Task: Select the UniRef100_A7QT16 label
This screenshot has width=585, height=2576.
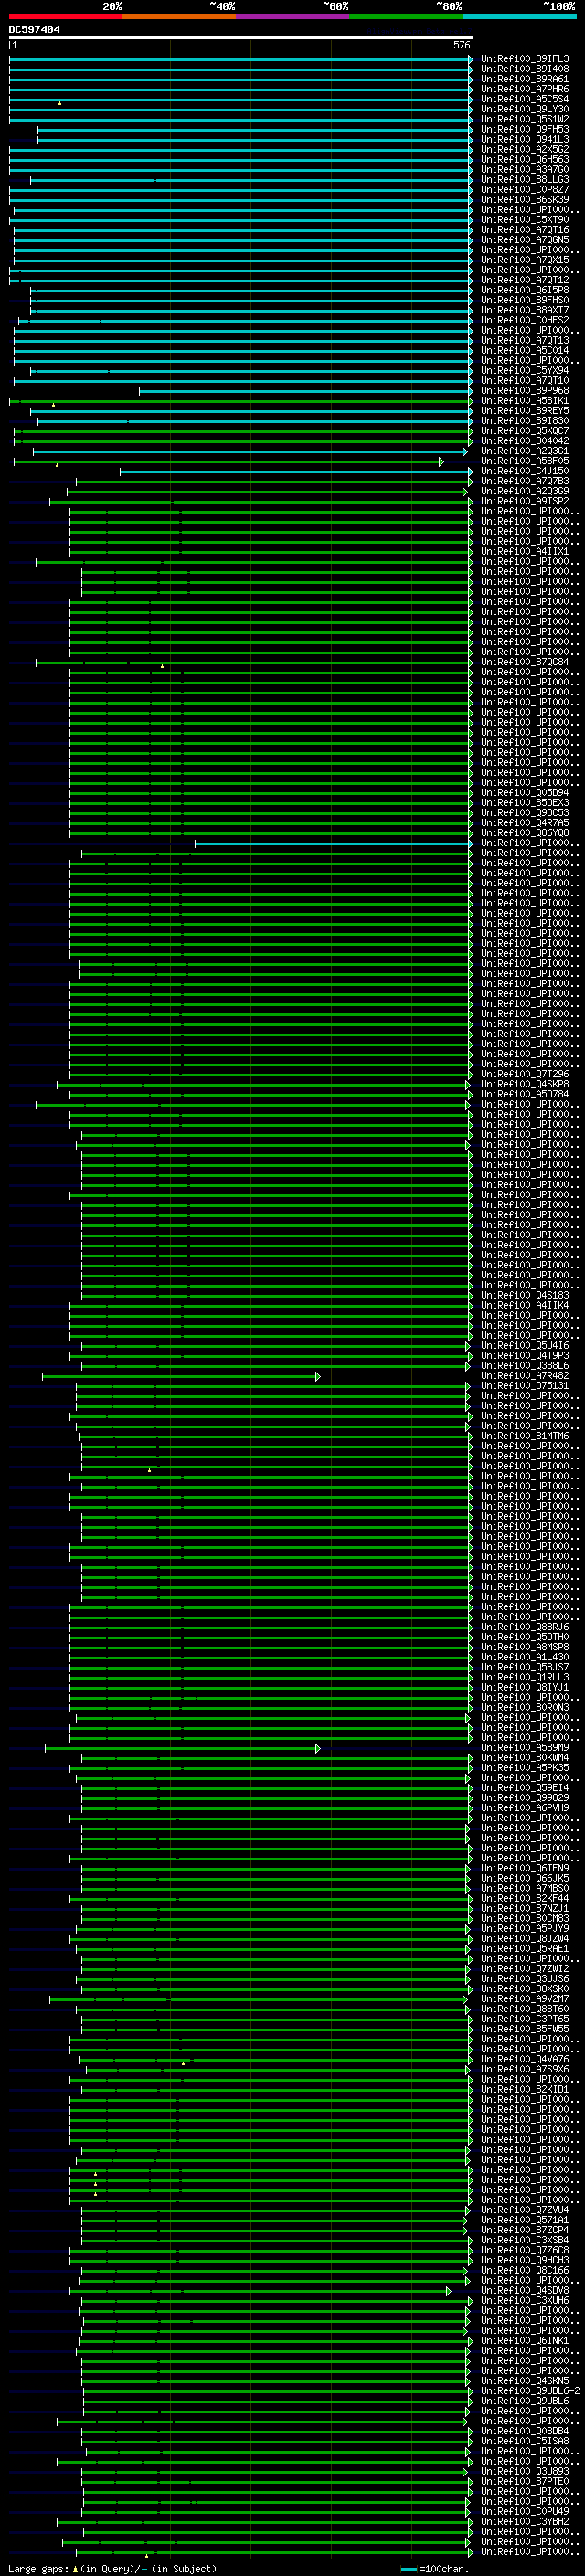Action: (x=525, y=230)
